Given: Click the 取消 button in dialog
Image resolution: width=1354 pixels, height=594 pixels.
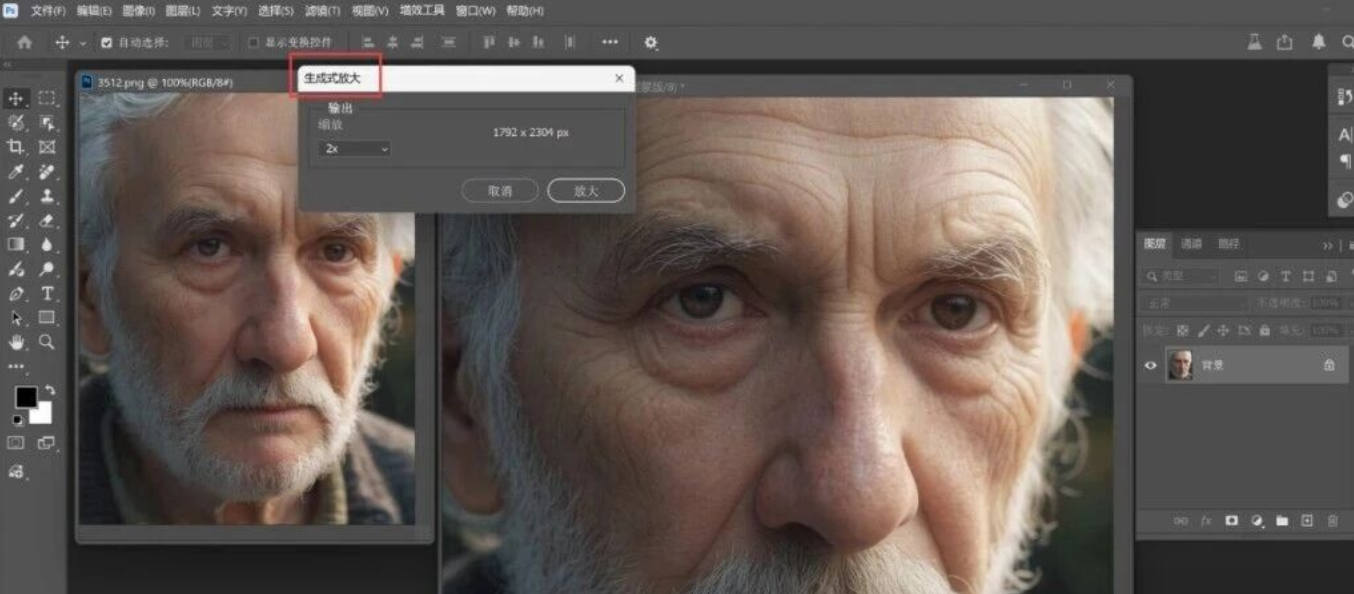Looking at the screenshot, I should click(500, 190).
